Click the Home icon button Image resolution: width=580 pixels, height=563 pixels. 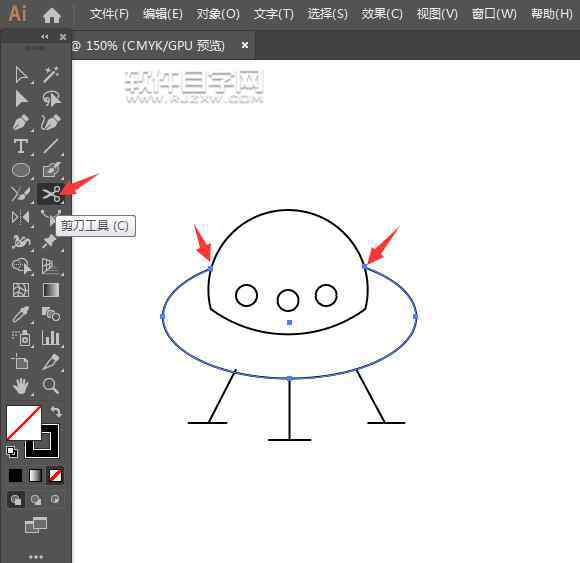point(52,15)
